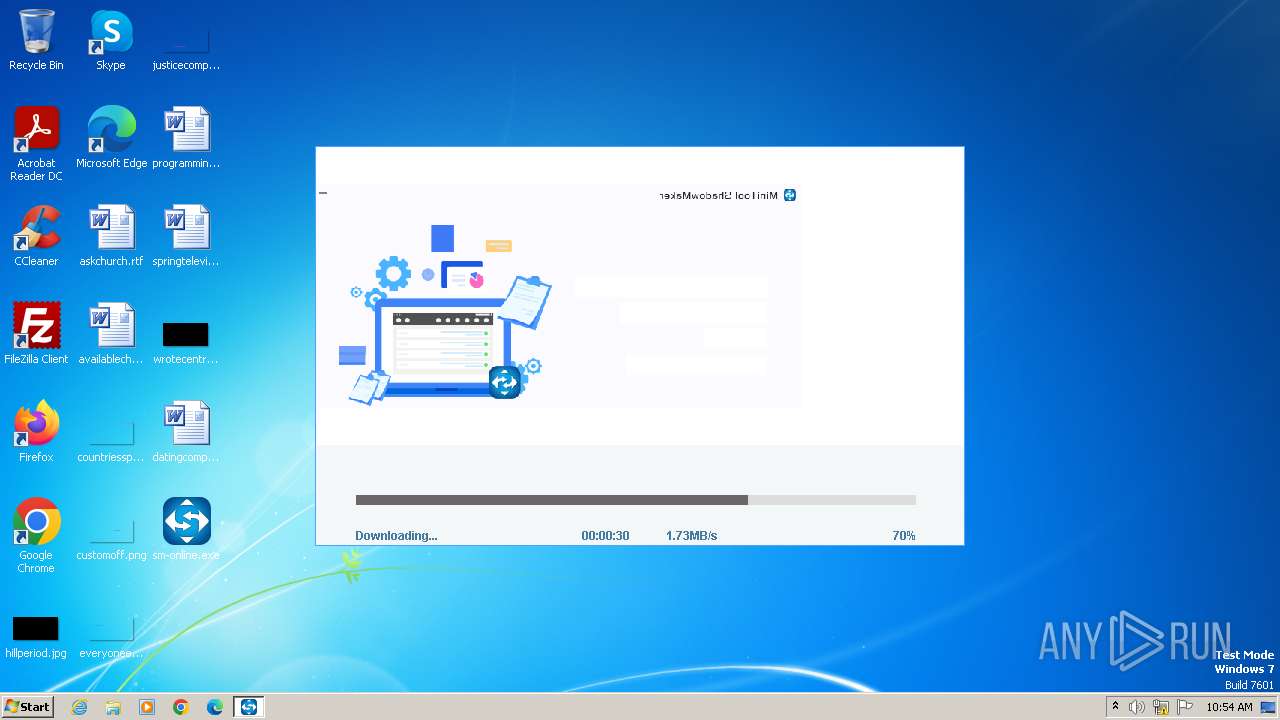1280x720 pixels.
Task: Open the volume speaker tray icon
Action: [1137, 707]
